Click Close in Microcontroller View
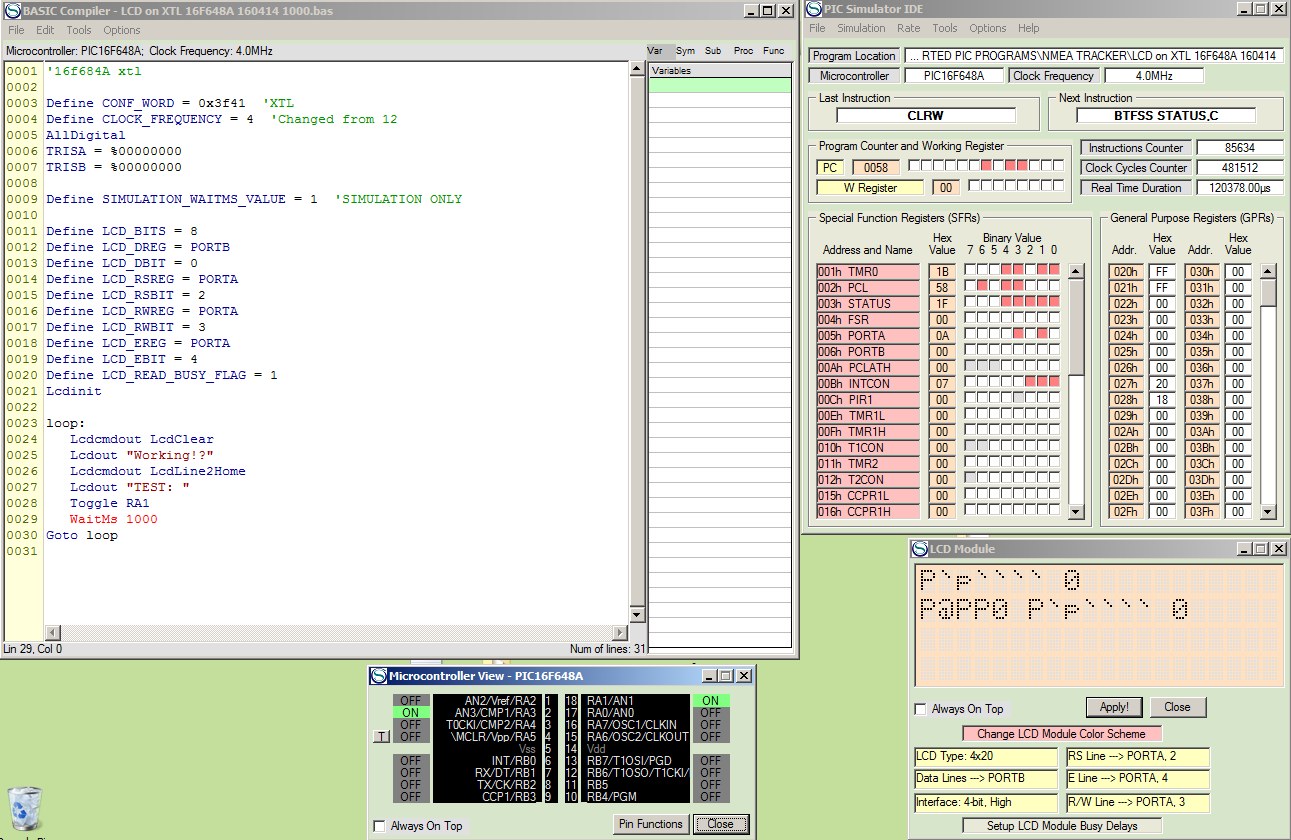 point(720,824)
